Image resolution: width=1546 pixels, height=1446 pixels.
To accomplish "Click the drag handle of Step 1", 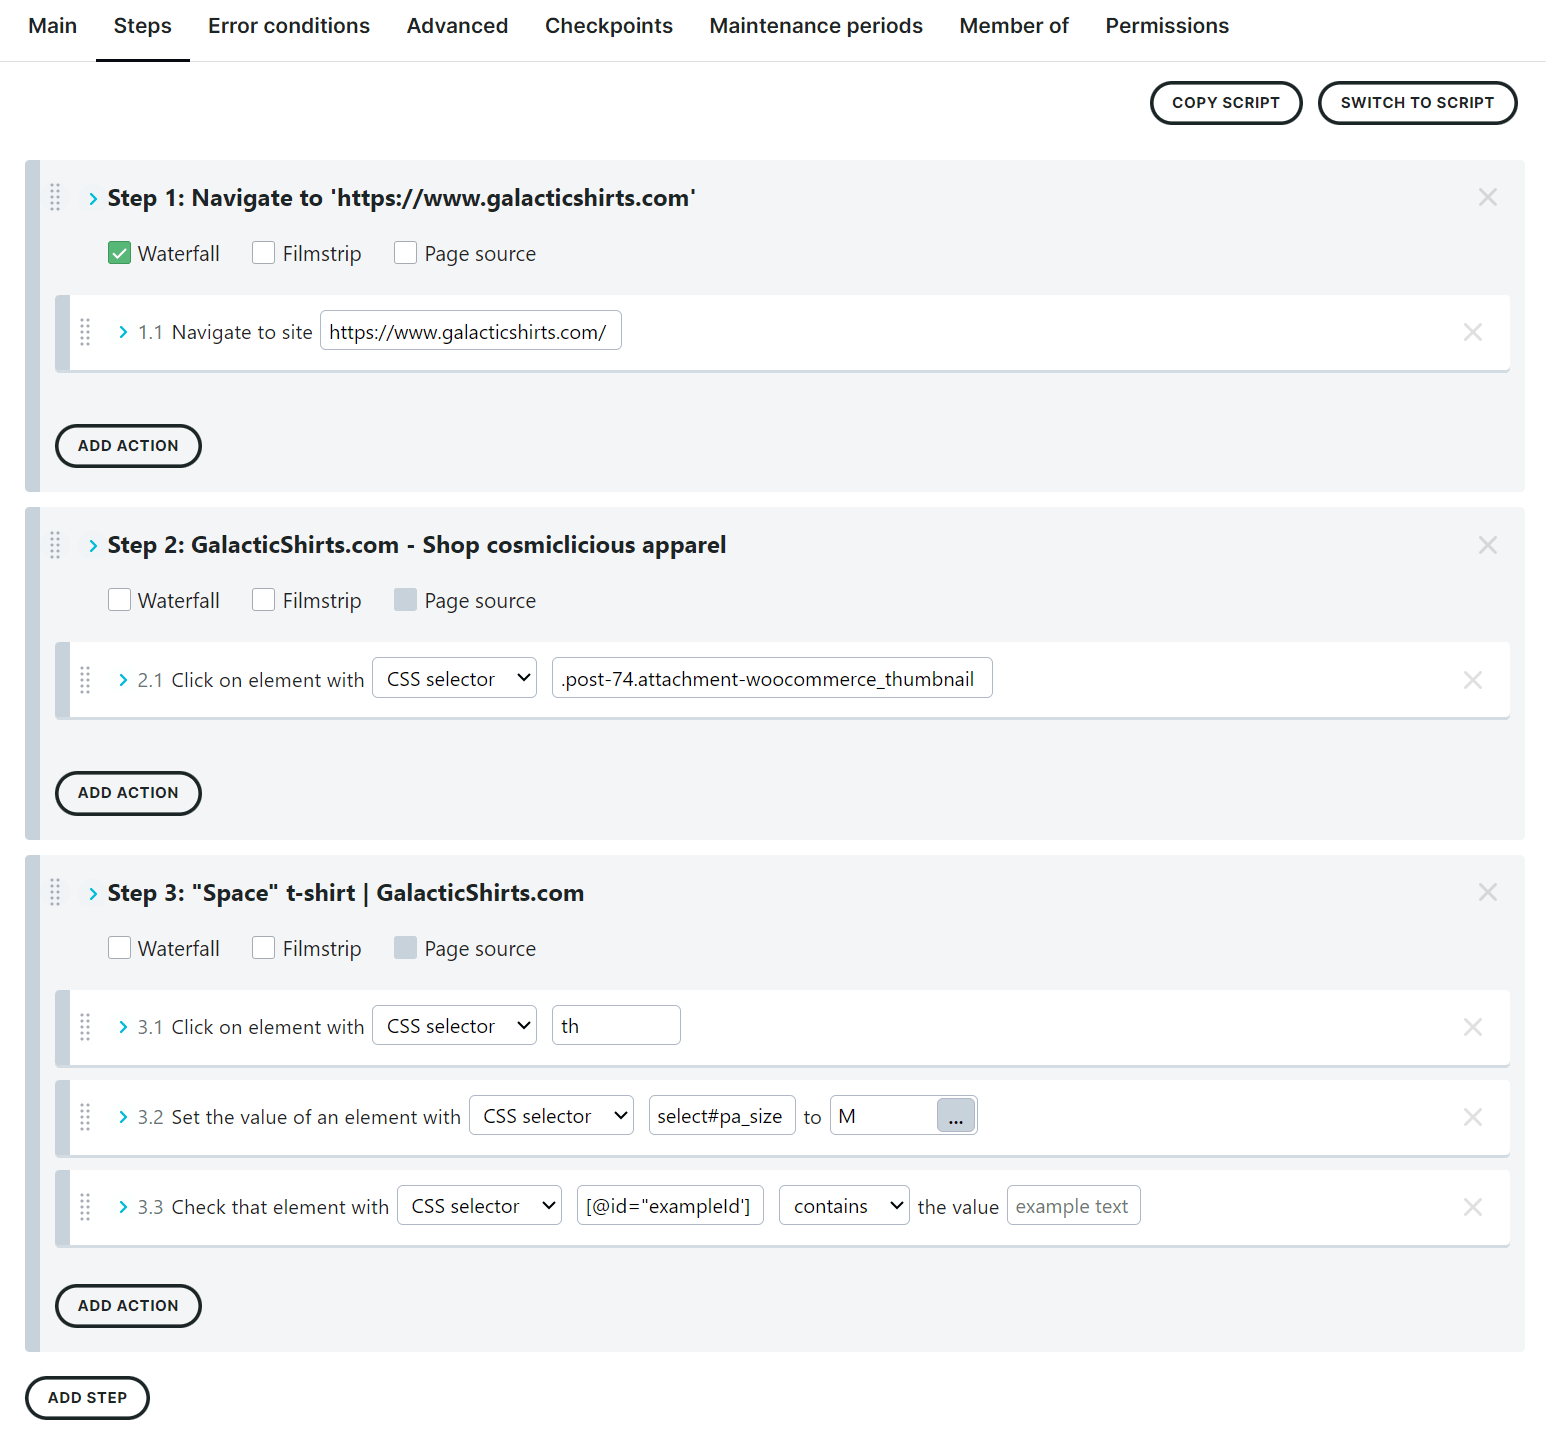I will point(55,197).
